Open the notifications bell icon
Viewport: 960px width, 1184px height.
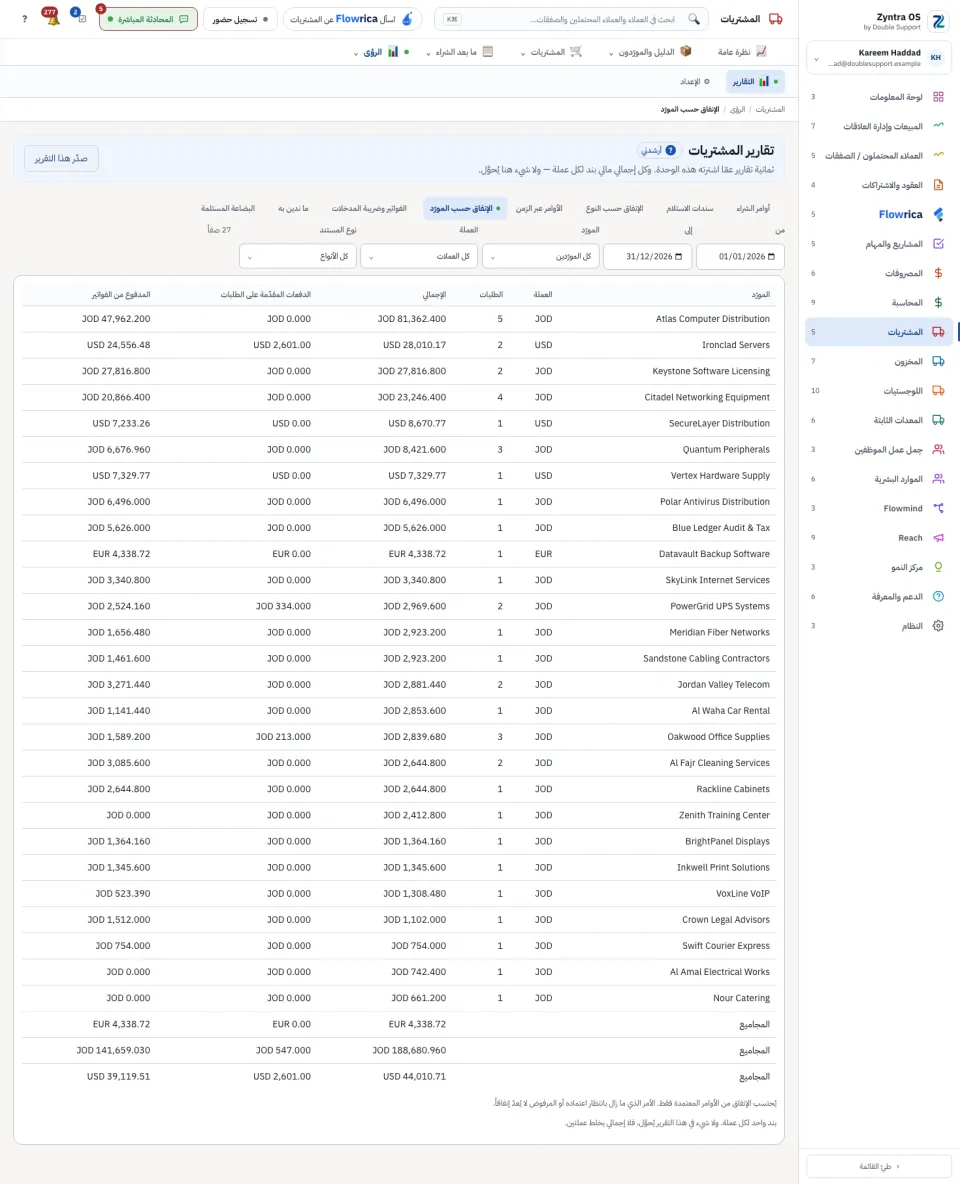(x=52, y=18)
